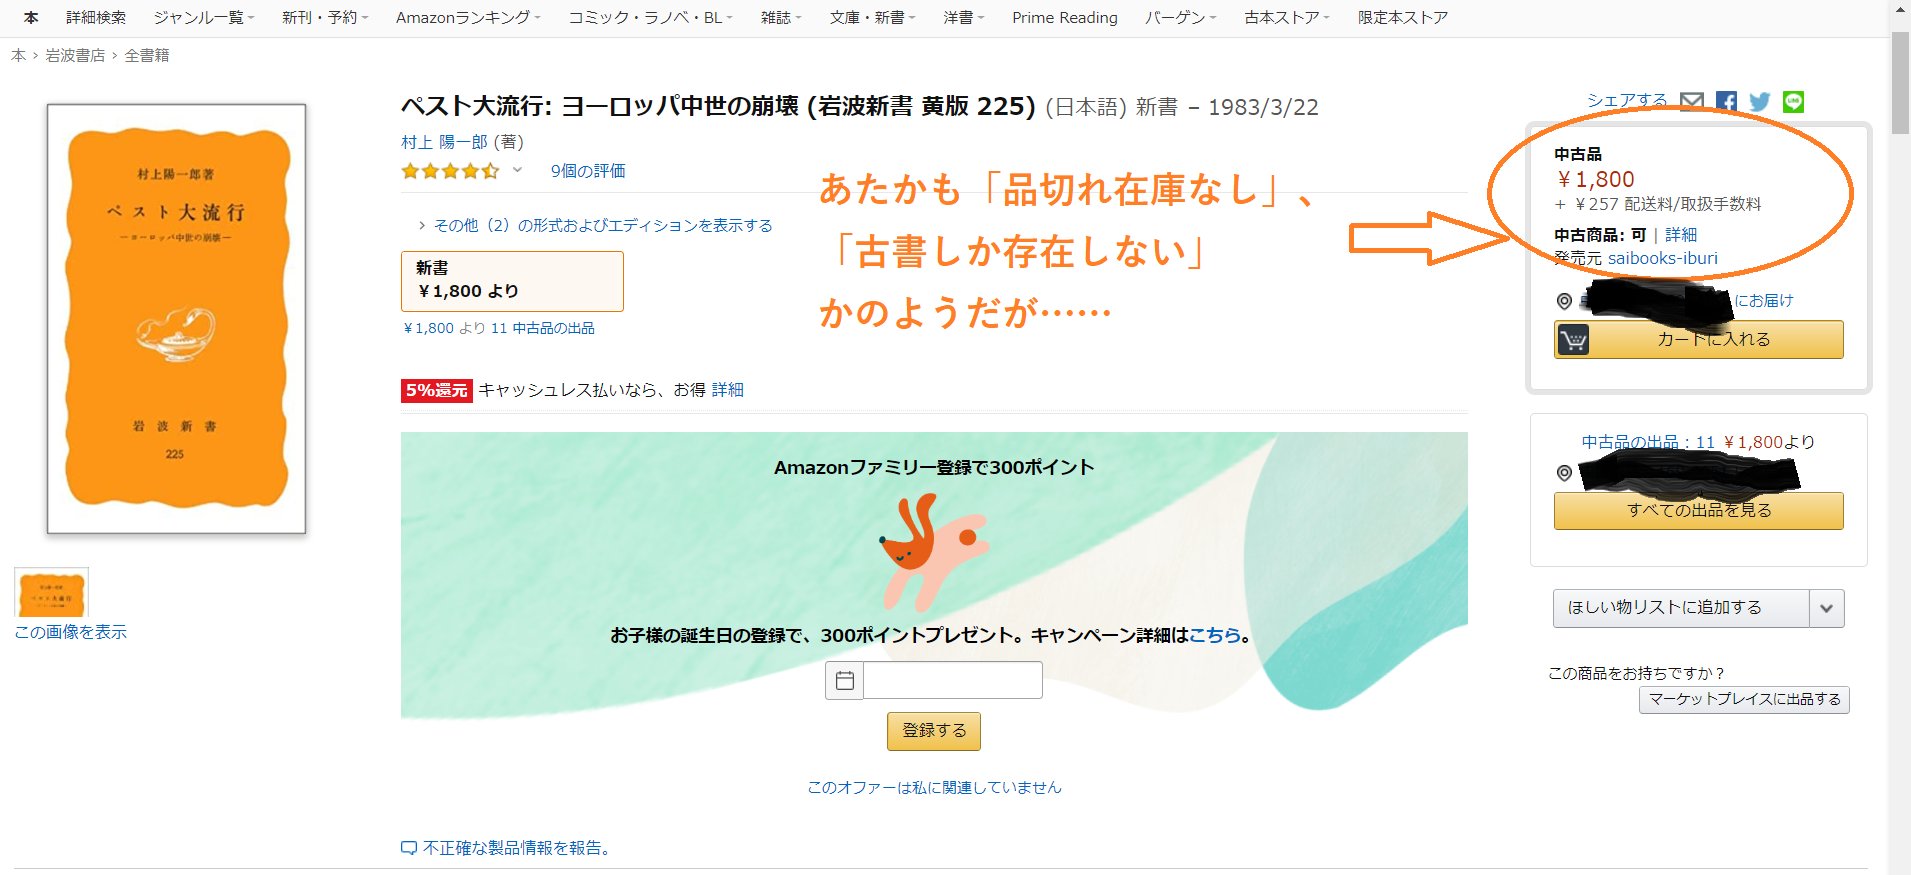Select 本 in the top navigation
Viewport: 1911px width, 875px height.
coord(31,17)
